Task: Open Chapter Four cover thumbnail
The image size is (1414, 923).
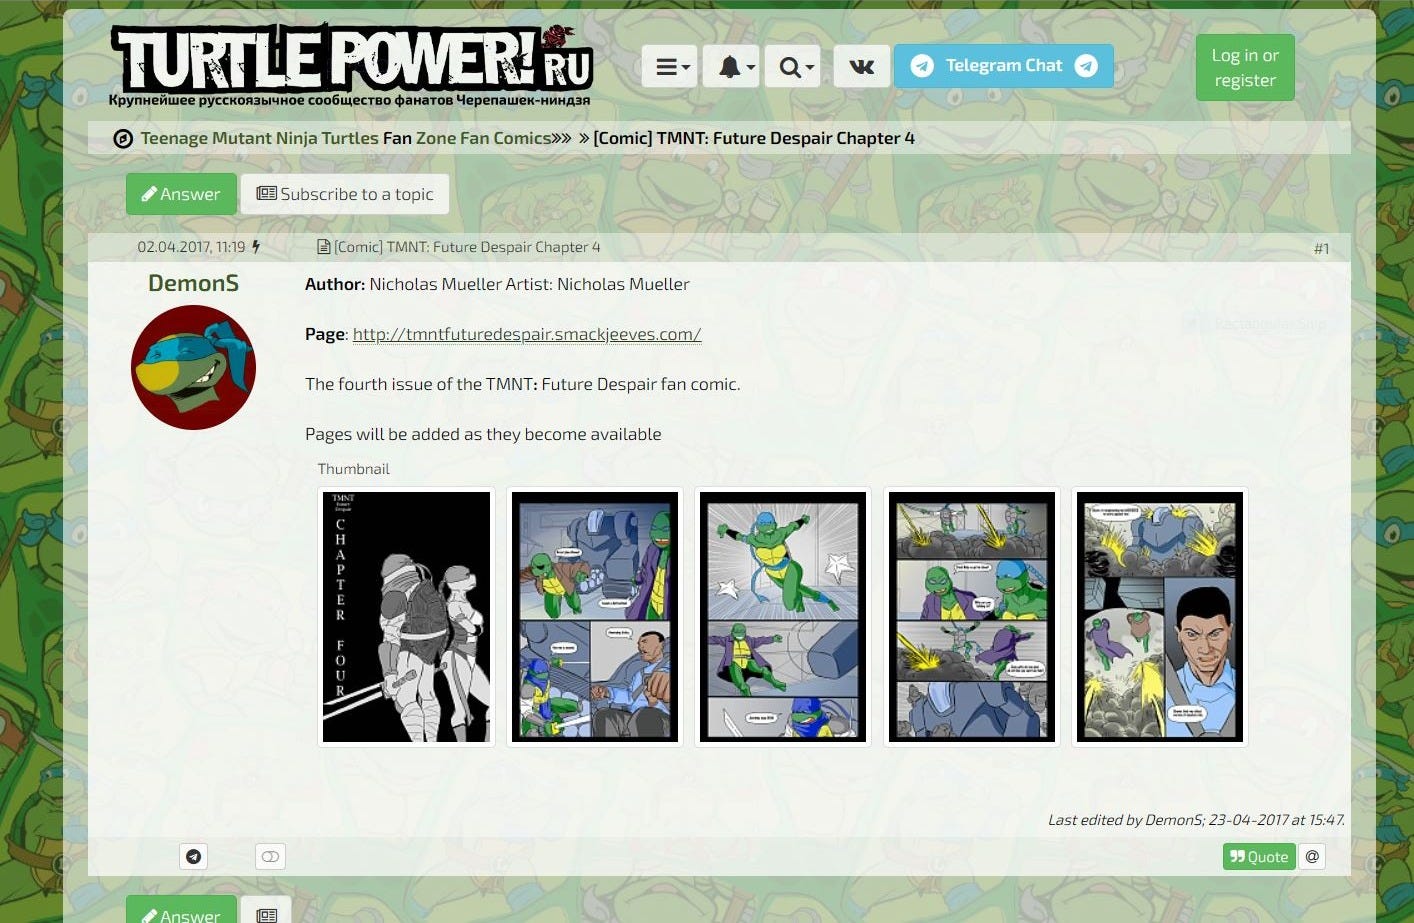Action: 406,617
